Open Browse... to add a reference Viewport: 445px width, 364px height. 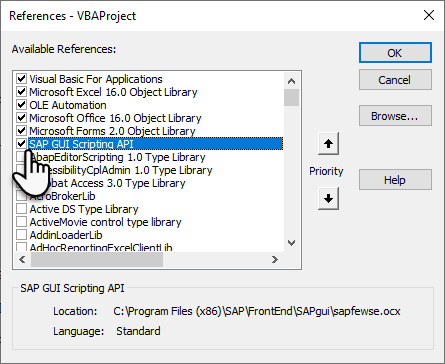pos(395,116)
